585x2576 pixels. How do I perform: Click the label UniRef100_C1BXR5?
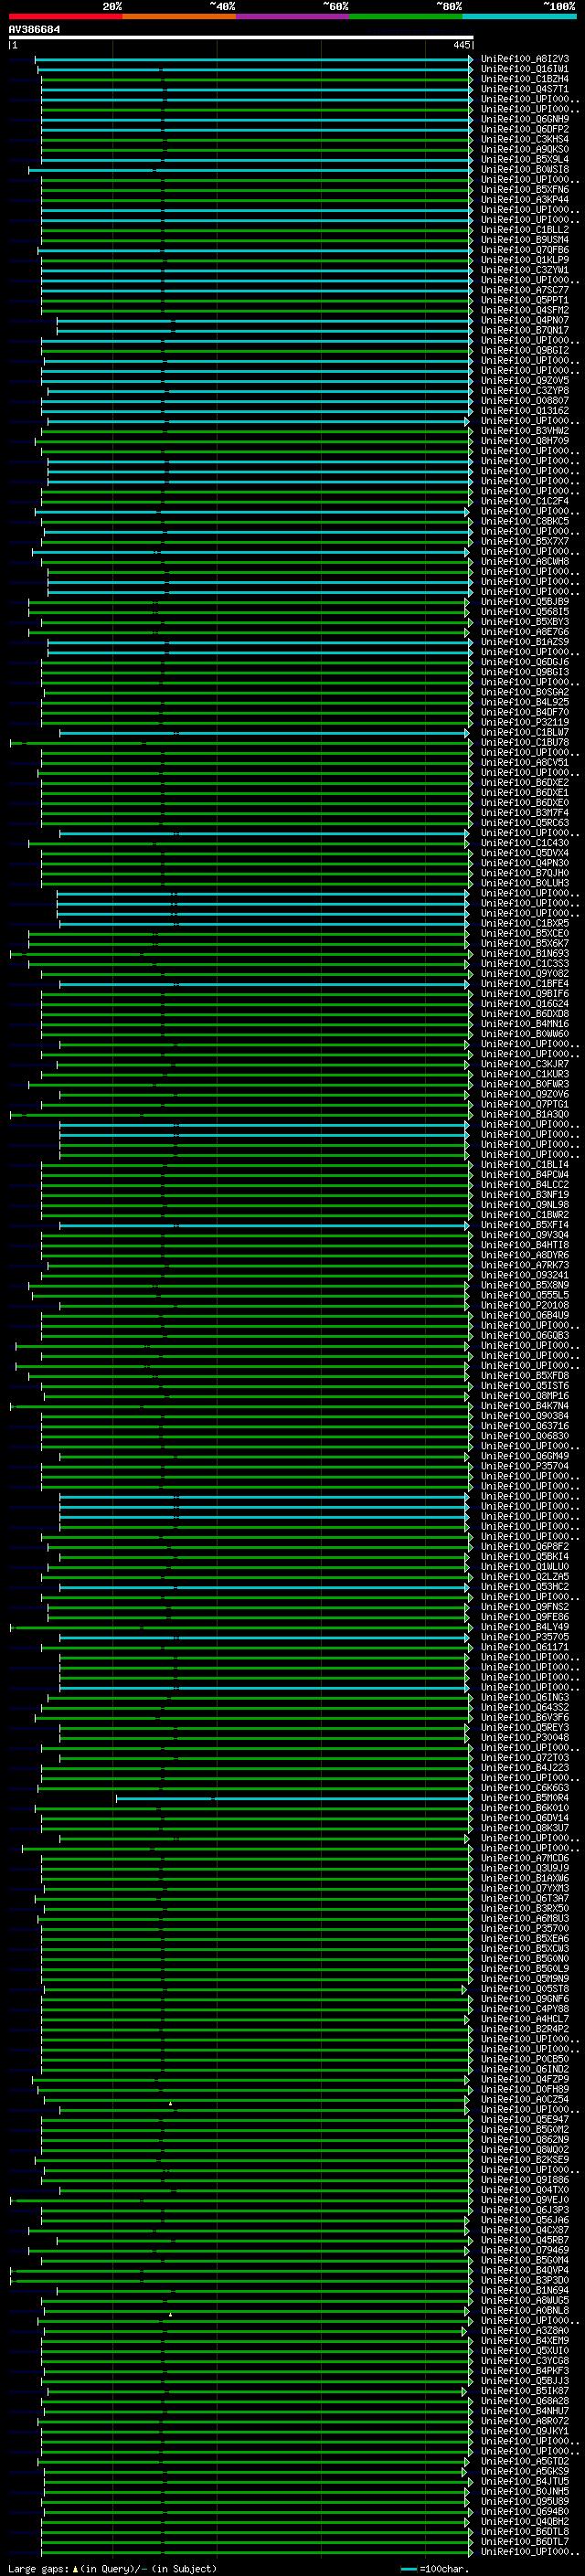tap(525, 923)
